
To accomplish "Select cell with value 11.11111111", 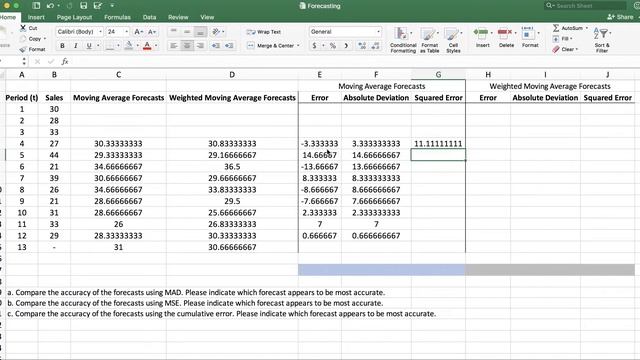I will click(438, 144).
